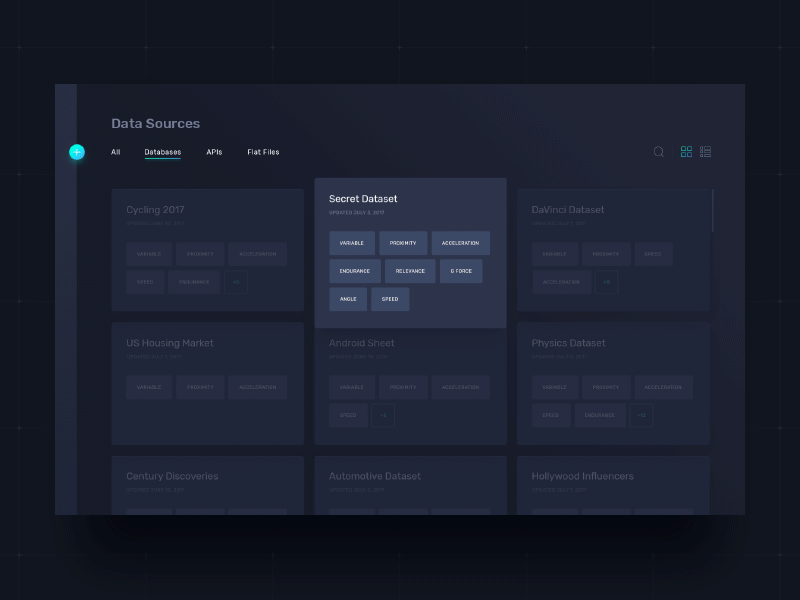Select the All tab

(115, 152)
